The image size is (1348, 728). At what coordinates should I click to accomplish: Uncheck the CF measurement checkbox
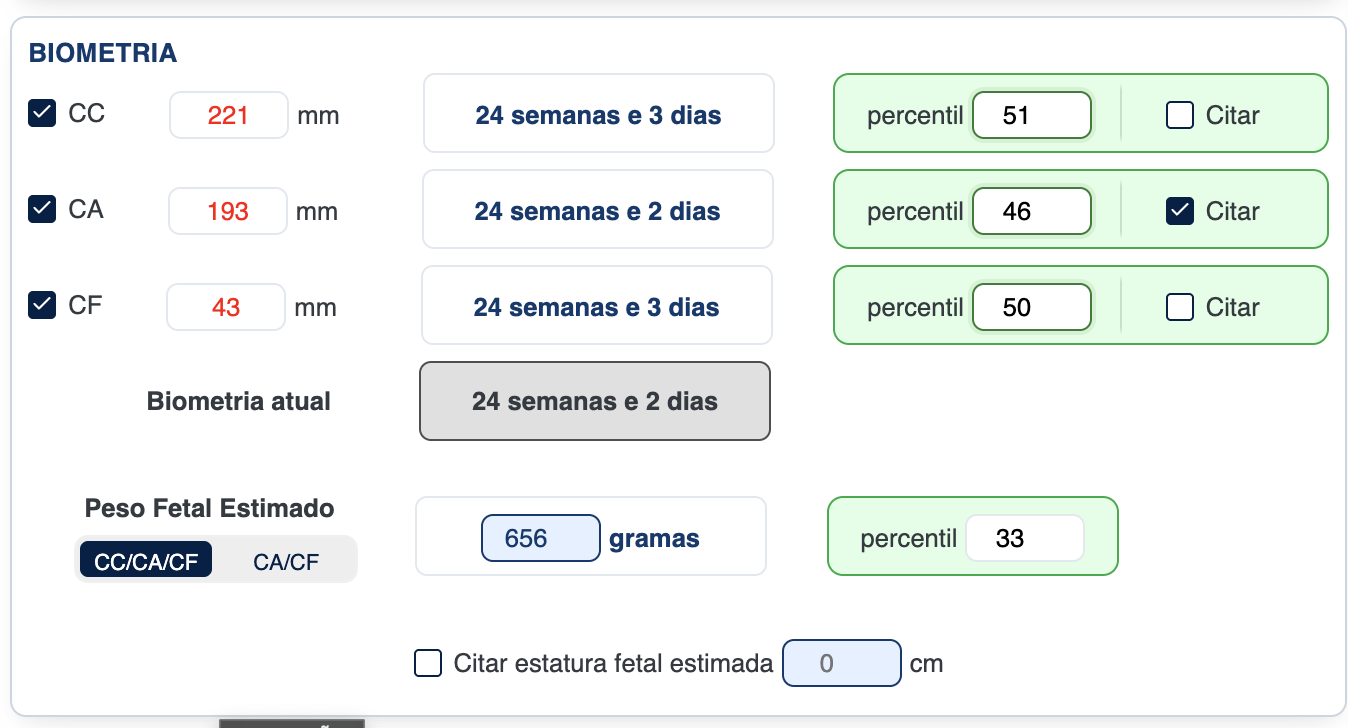[x=42, y=306]
